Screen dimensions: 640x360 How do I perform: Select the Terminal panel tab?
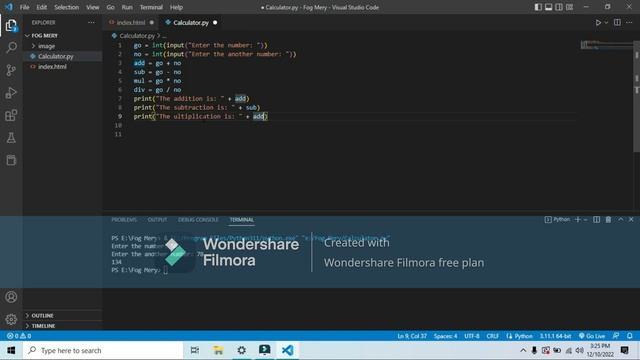(x=242, y=220)
